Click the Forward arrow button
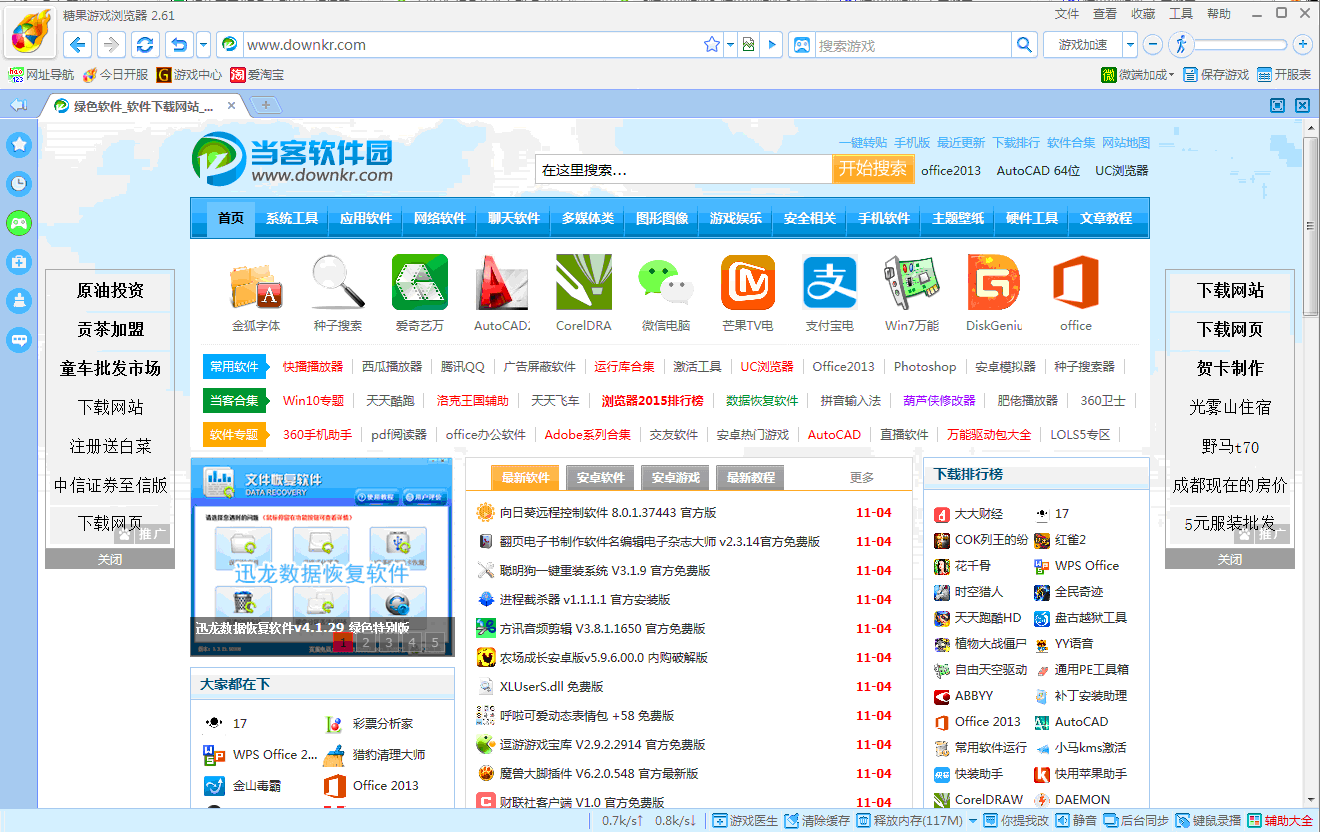The width and height of the screenshot is (1320, 832). (111, 45)
